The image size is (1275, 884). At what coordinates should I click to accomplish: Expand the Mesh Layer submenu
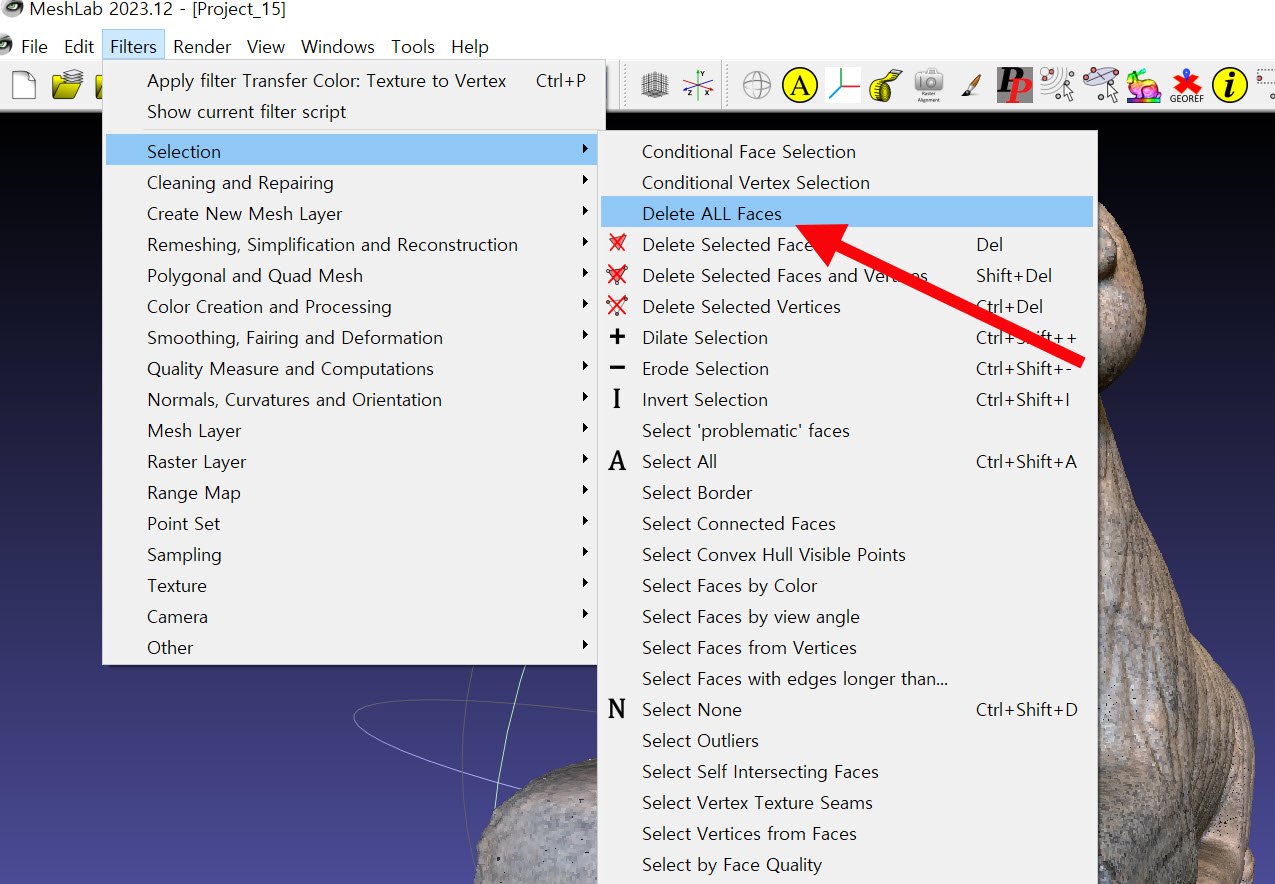pyautogui.click(x=354, y=430)
